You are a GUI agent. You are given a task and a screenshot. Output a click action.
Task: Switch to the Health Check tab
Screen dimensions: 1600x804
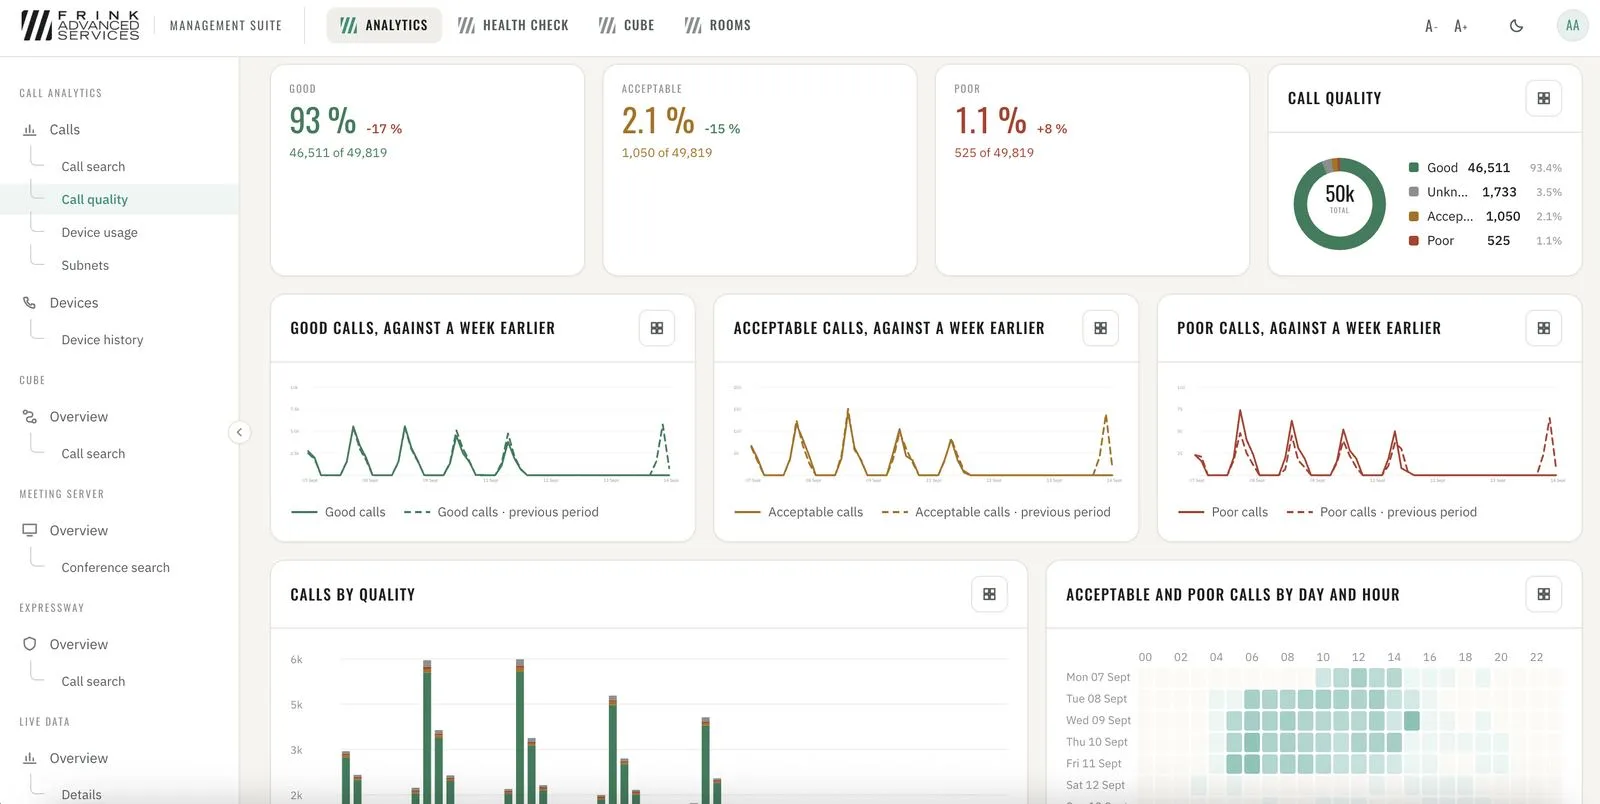(513, 25)
